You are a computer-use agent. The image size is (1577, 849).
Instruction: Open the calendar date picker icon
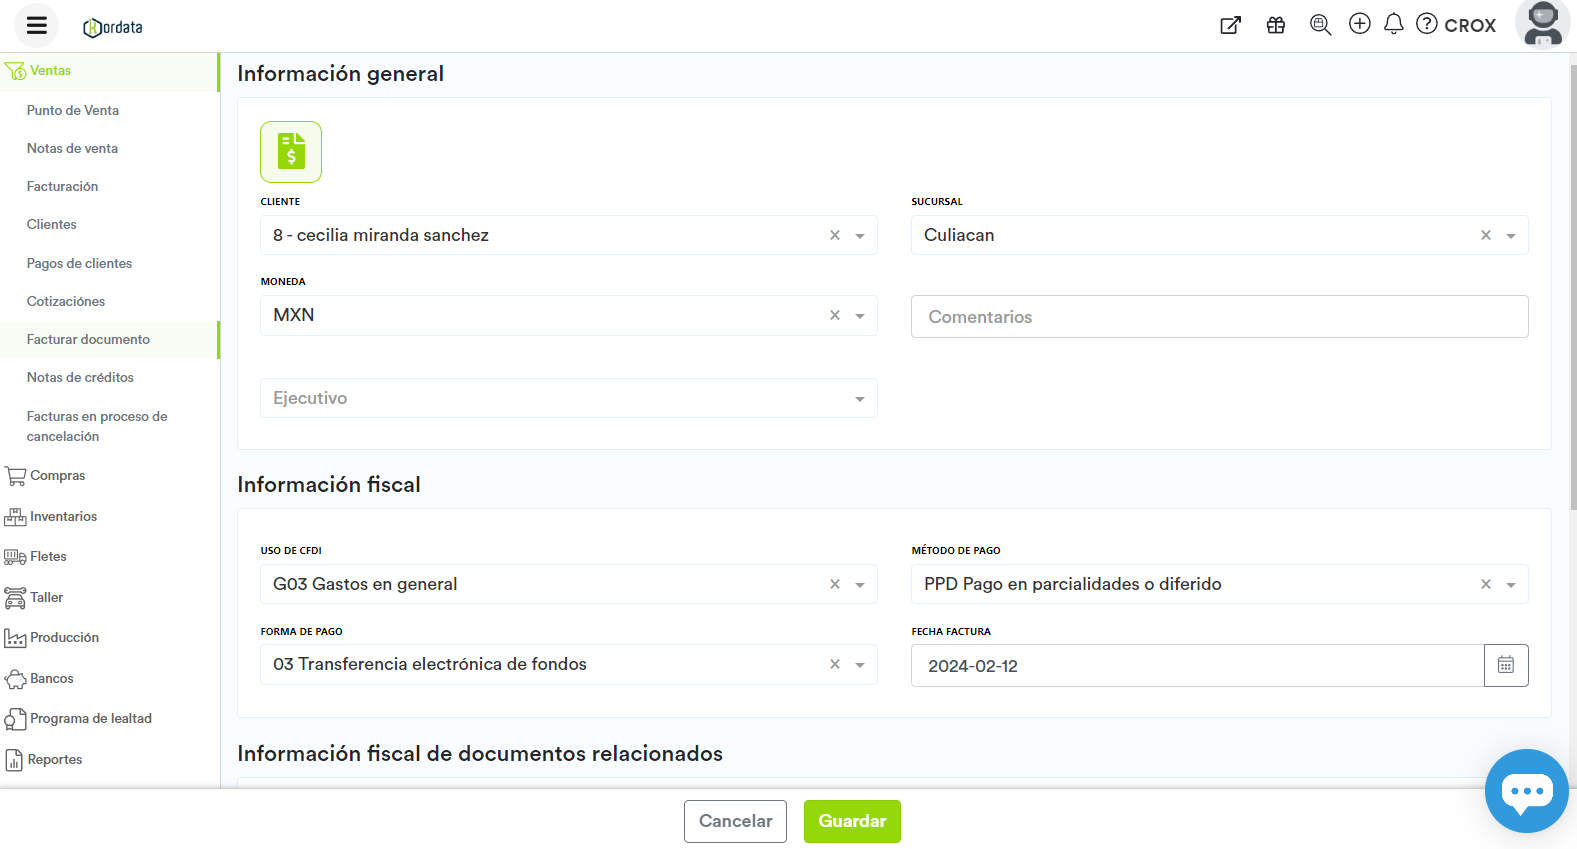point(1506,665)
